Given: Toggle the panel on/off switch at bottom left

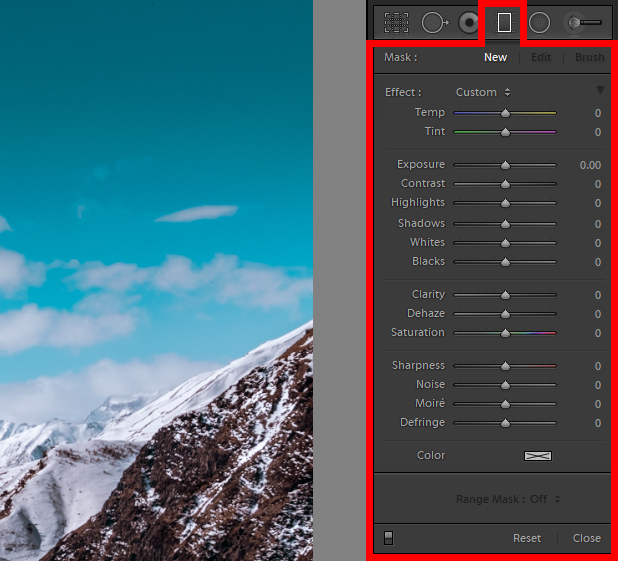Looking at the screenshot, I should coord(388,538).
